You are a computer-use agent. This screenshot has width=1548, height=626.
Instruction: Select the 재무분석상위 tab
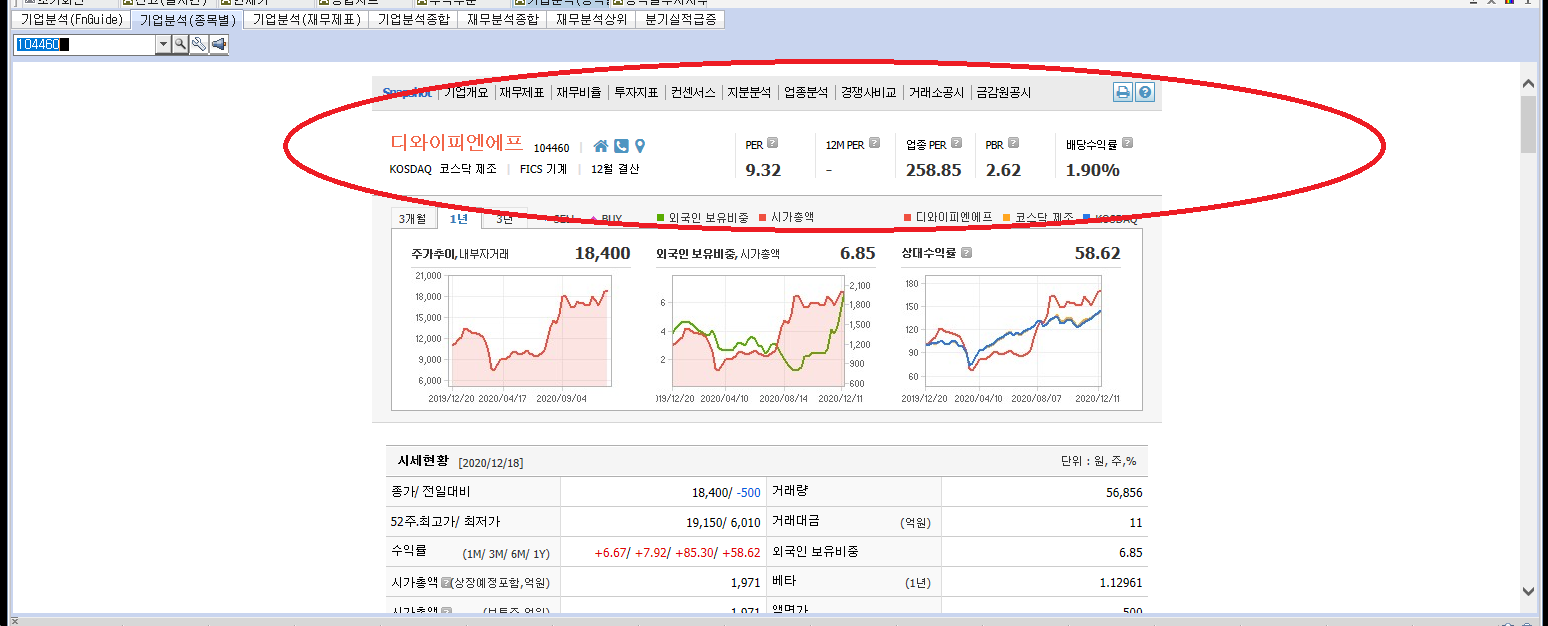point(592,19)
